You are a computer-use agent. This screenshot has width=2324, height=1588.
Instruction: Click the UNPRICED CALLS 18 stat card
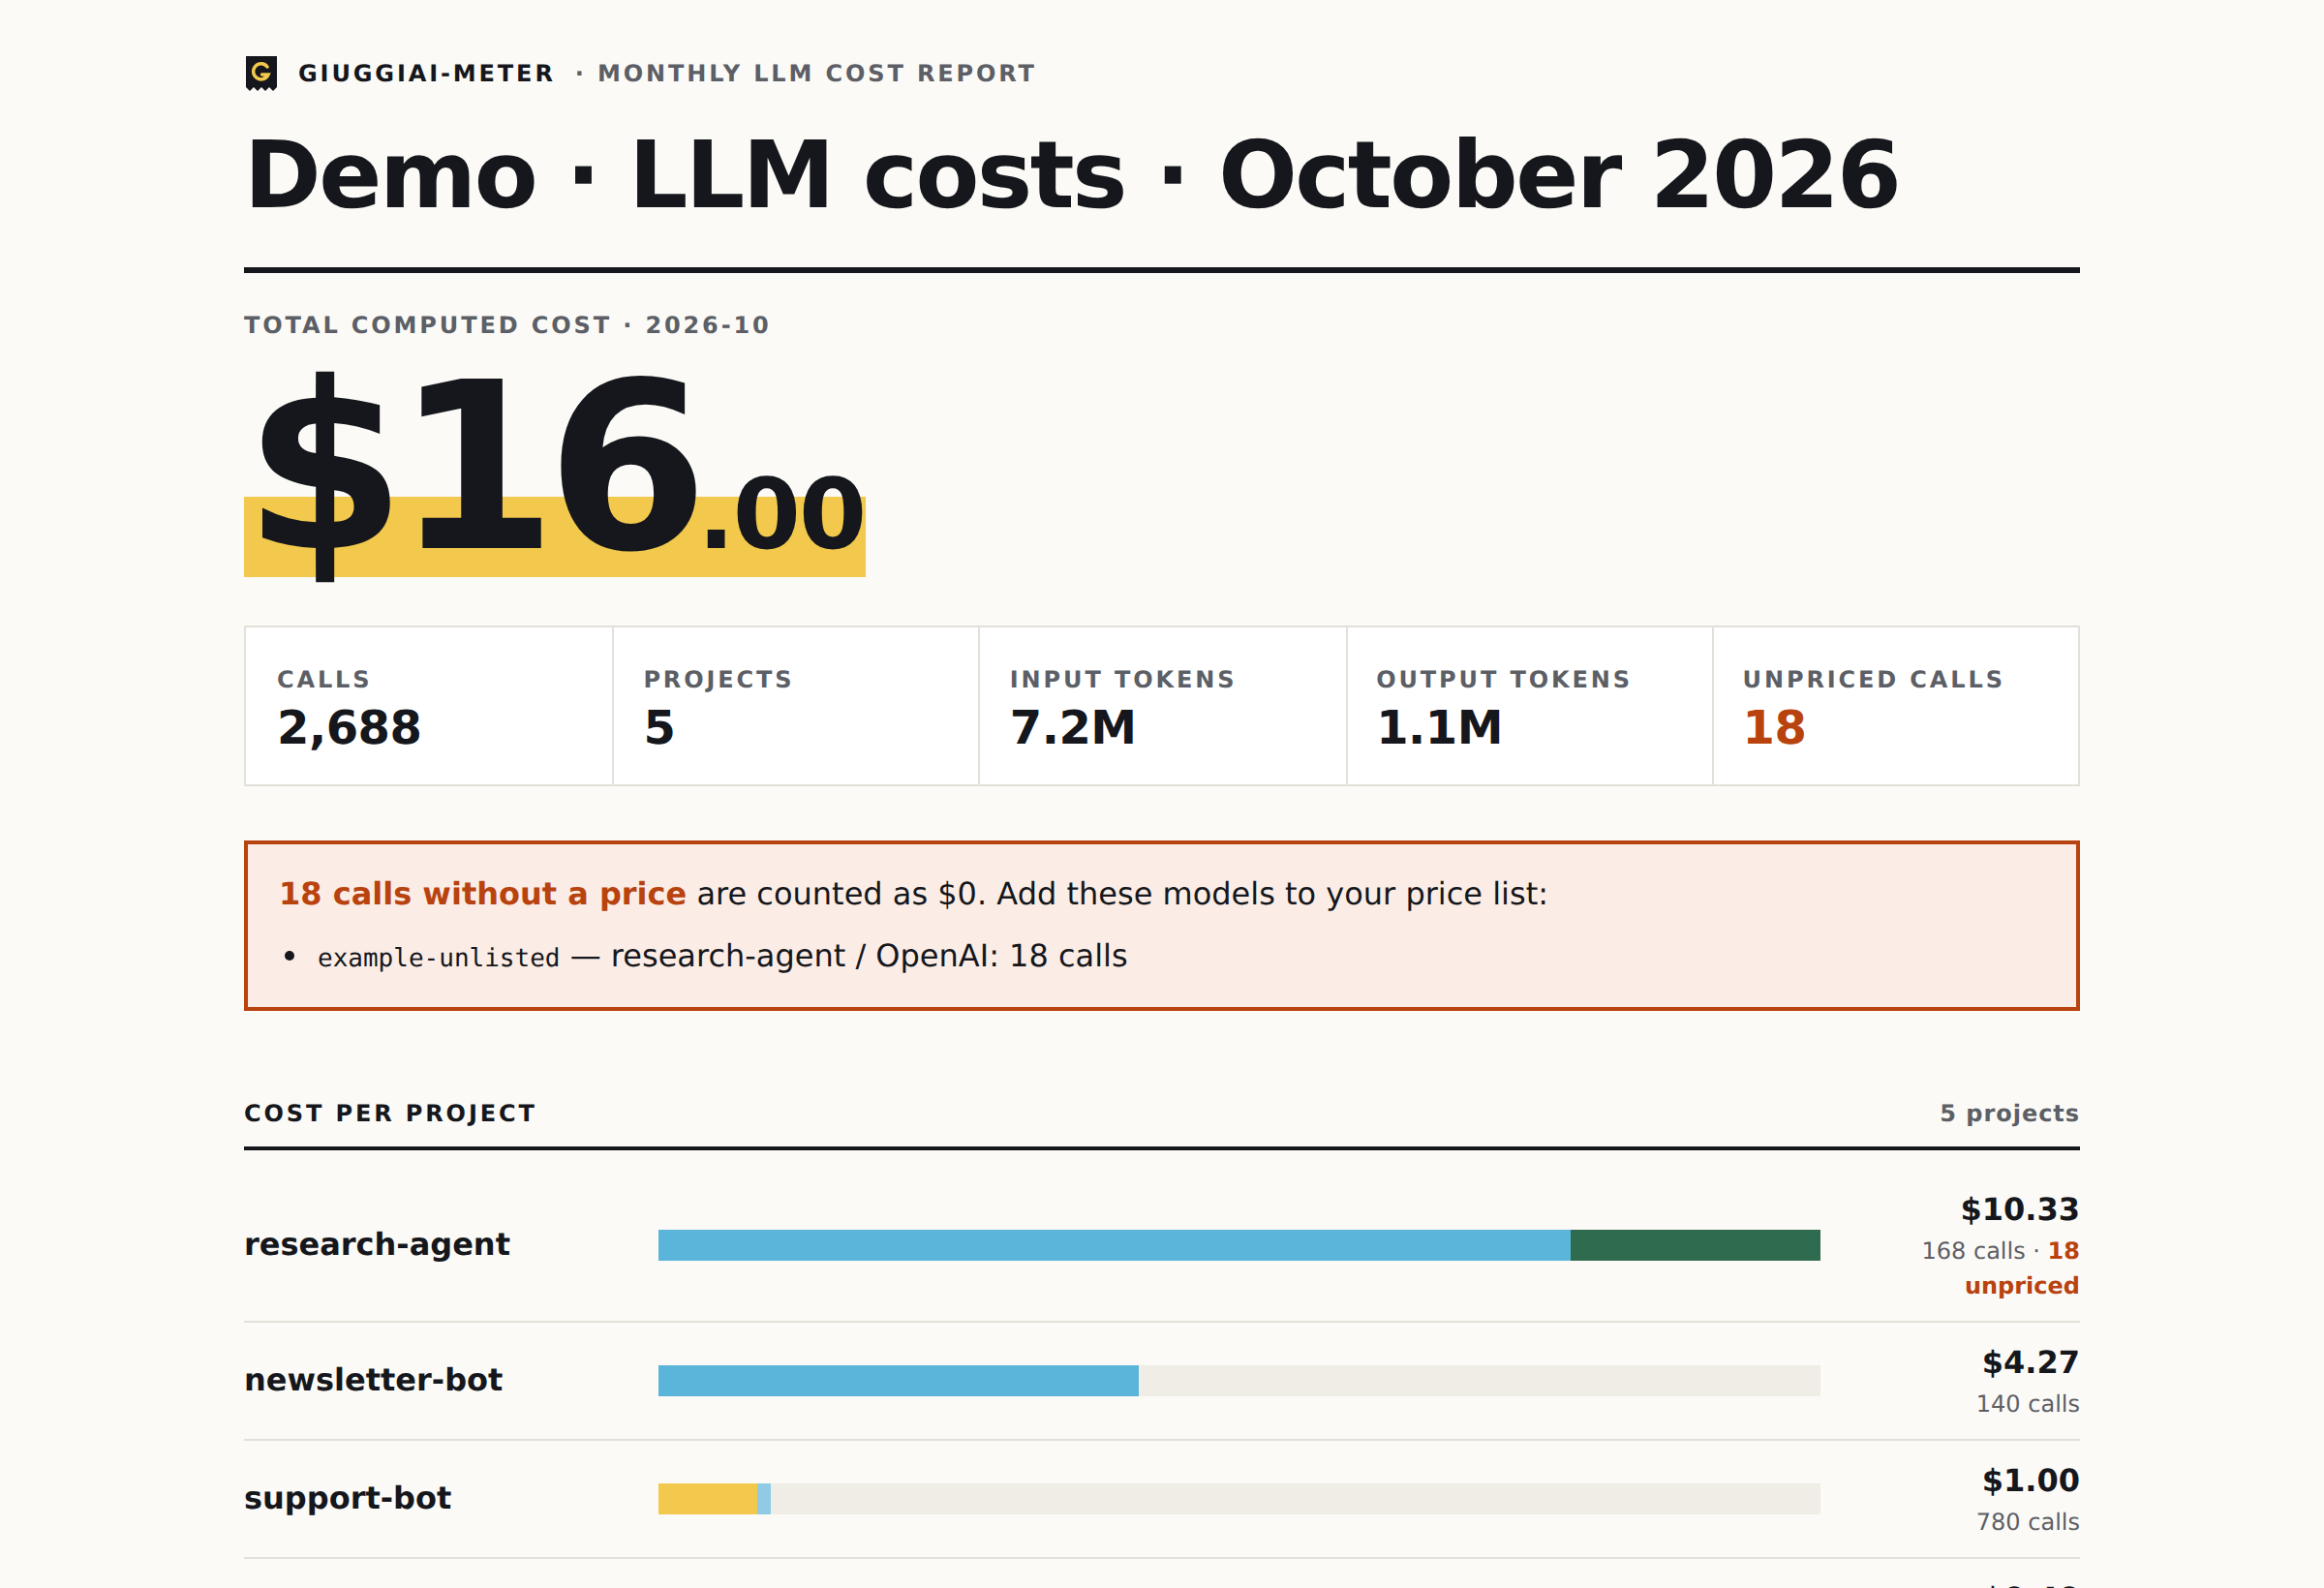click(1896, 706)
